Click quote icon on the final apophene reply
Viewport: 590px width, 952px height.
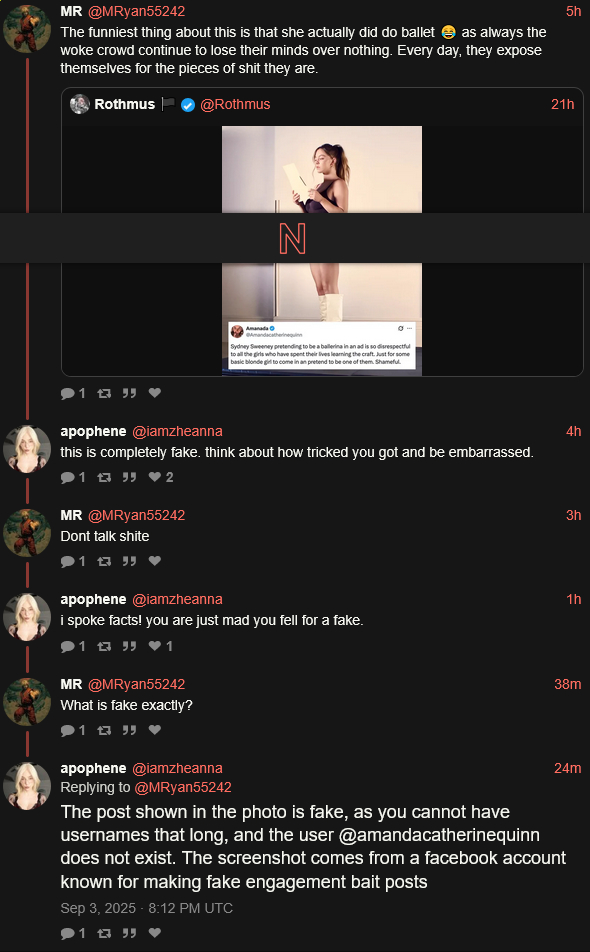(x=129, y=933)
